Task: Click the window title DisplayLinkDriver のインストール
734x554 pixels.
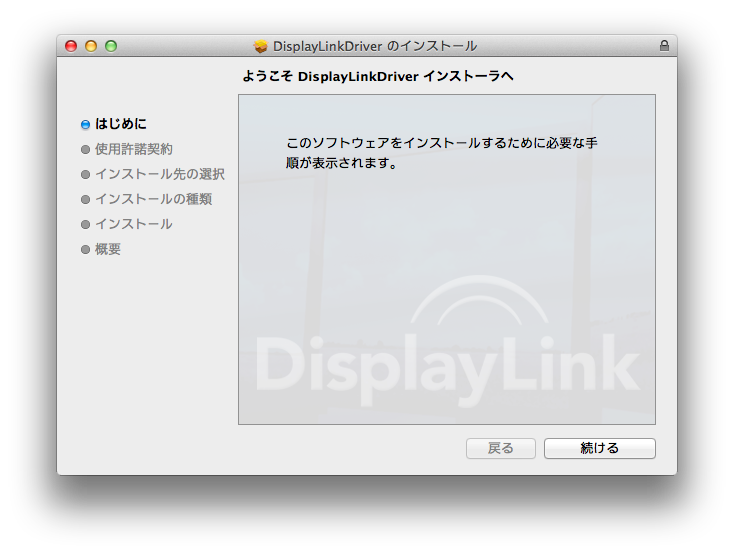Action: [x=375, y=46]
